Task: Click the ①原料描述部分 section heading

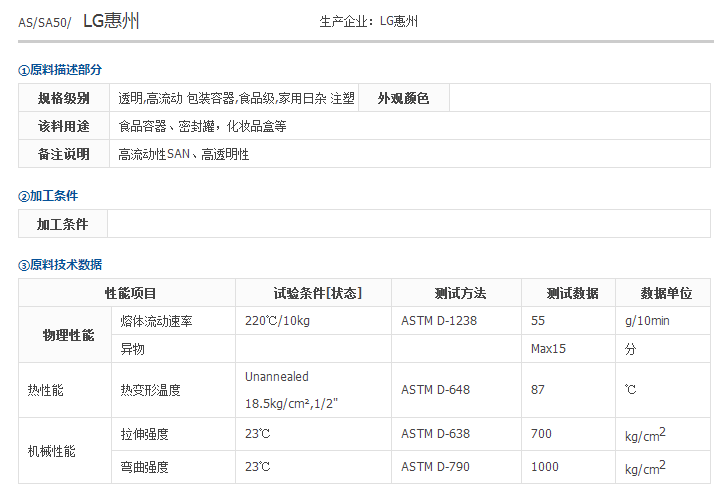Action: pyautogui.click(x=60, y=70)
